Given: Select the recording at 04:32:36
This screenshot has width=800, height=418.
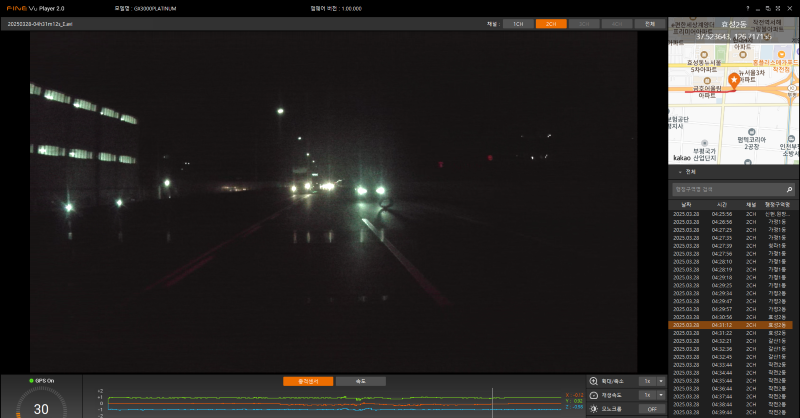Looking at the screenshot, I should (731, 349).
